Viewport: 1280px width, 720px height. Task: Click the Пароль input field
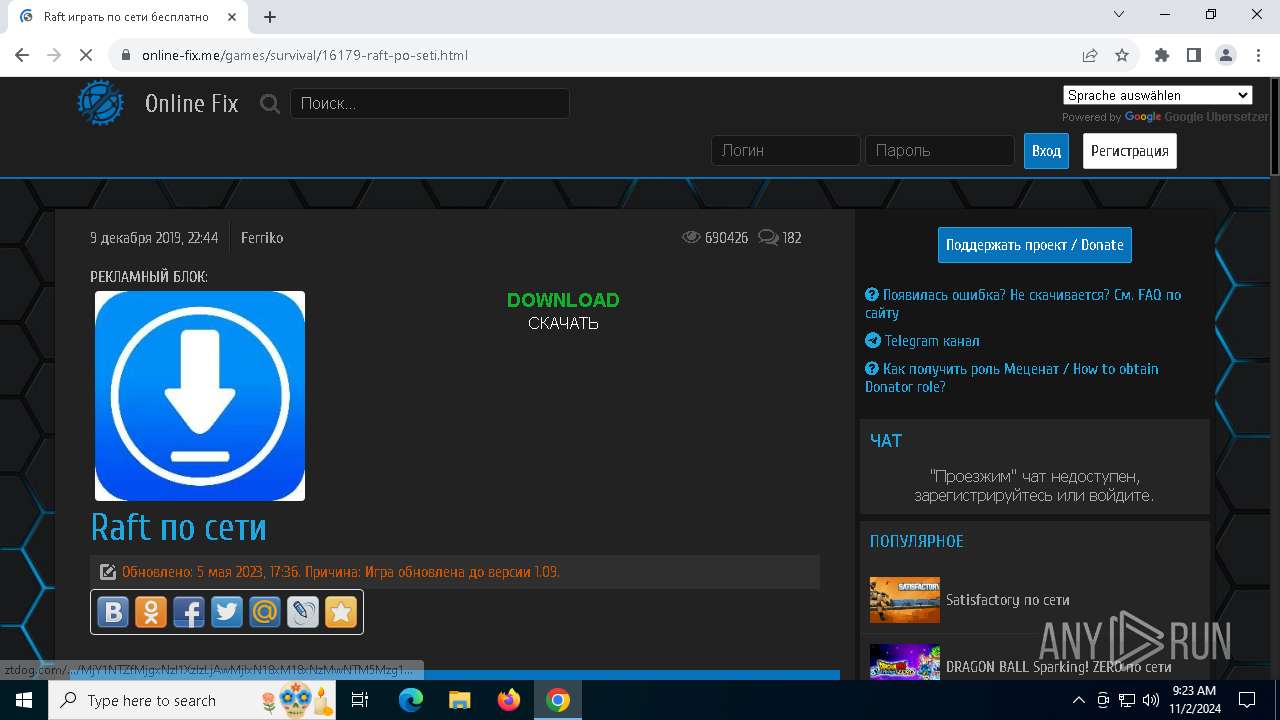click(940, 150)
